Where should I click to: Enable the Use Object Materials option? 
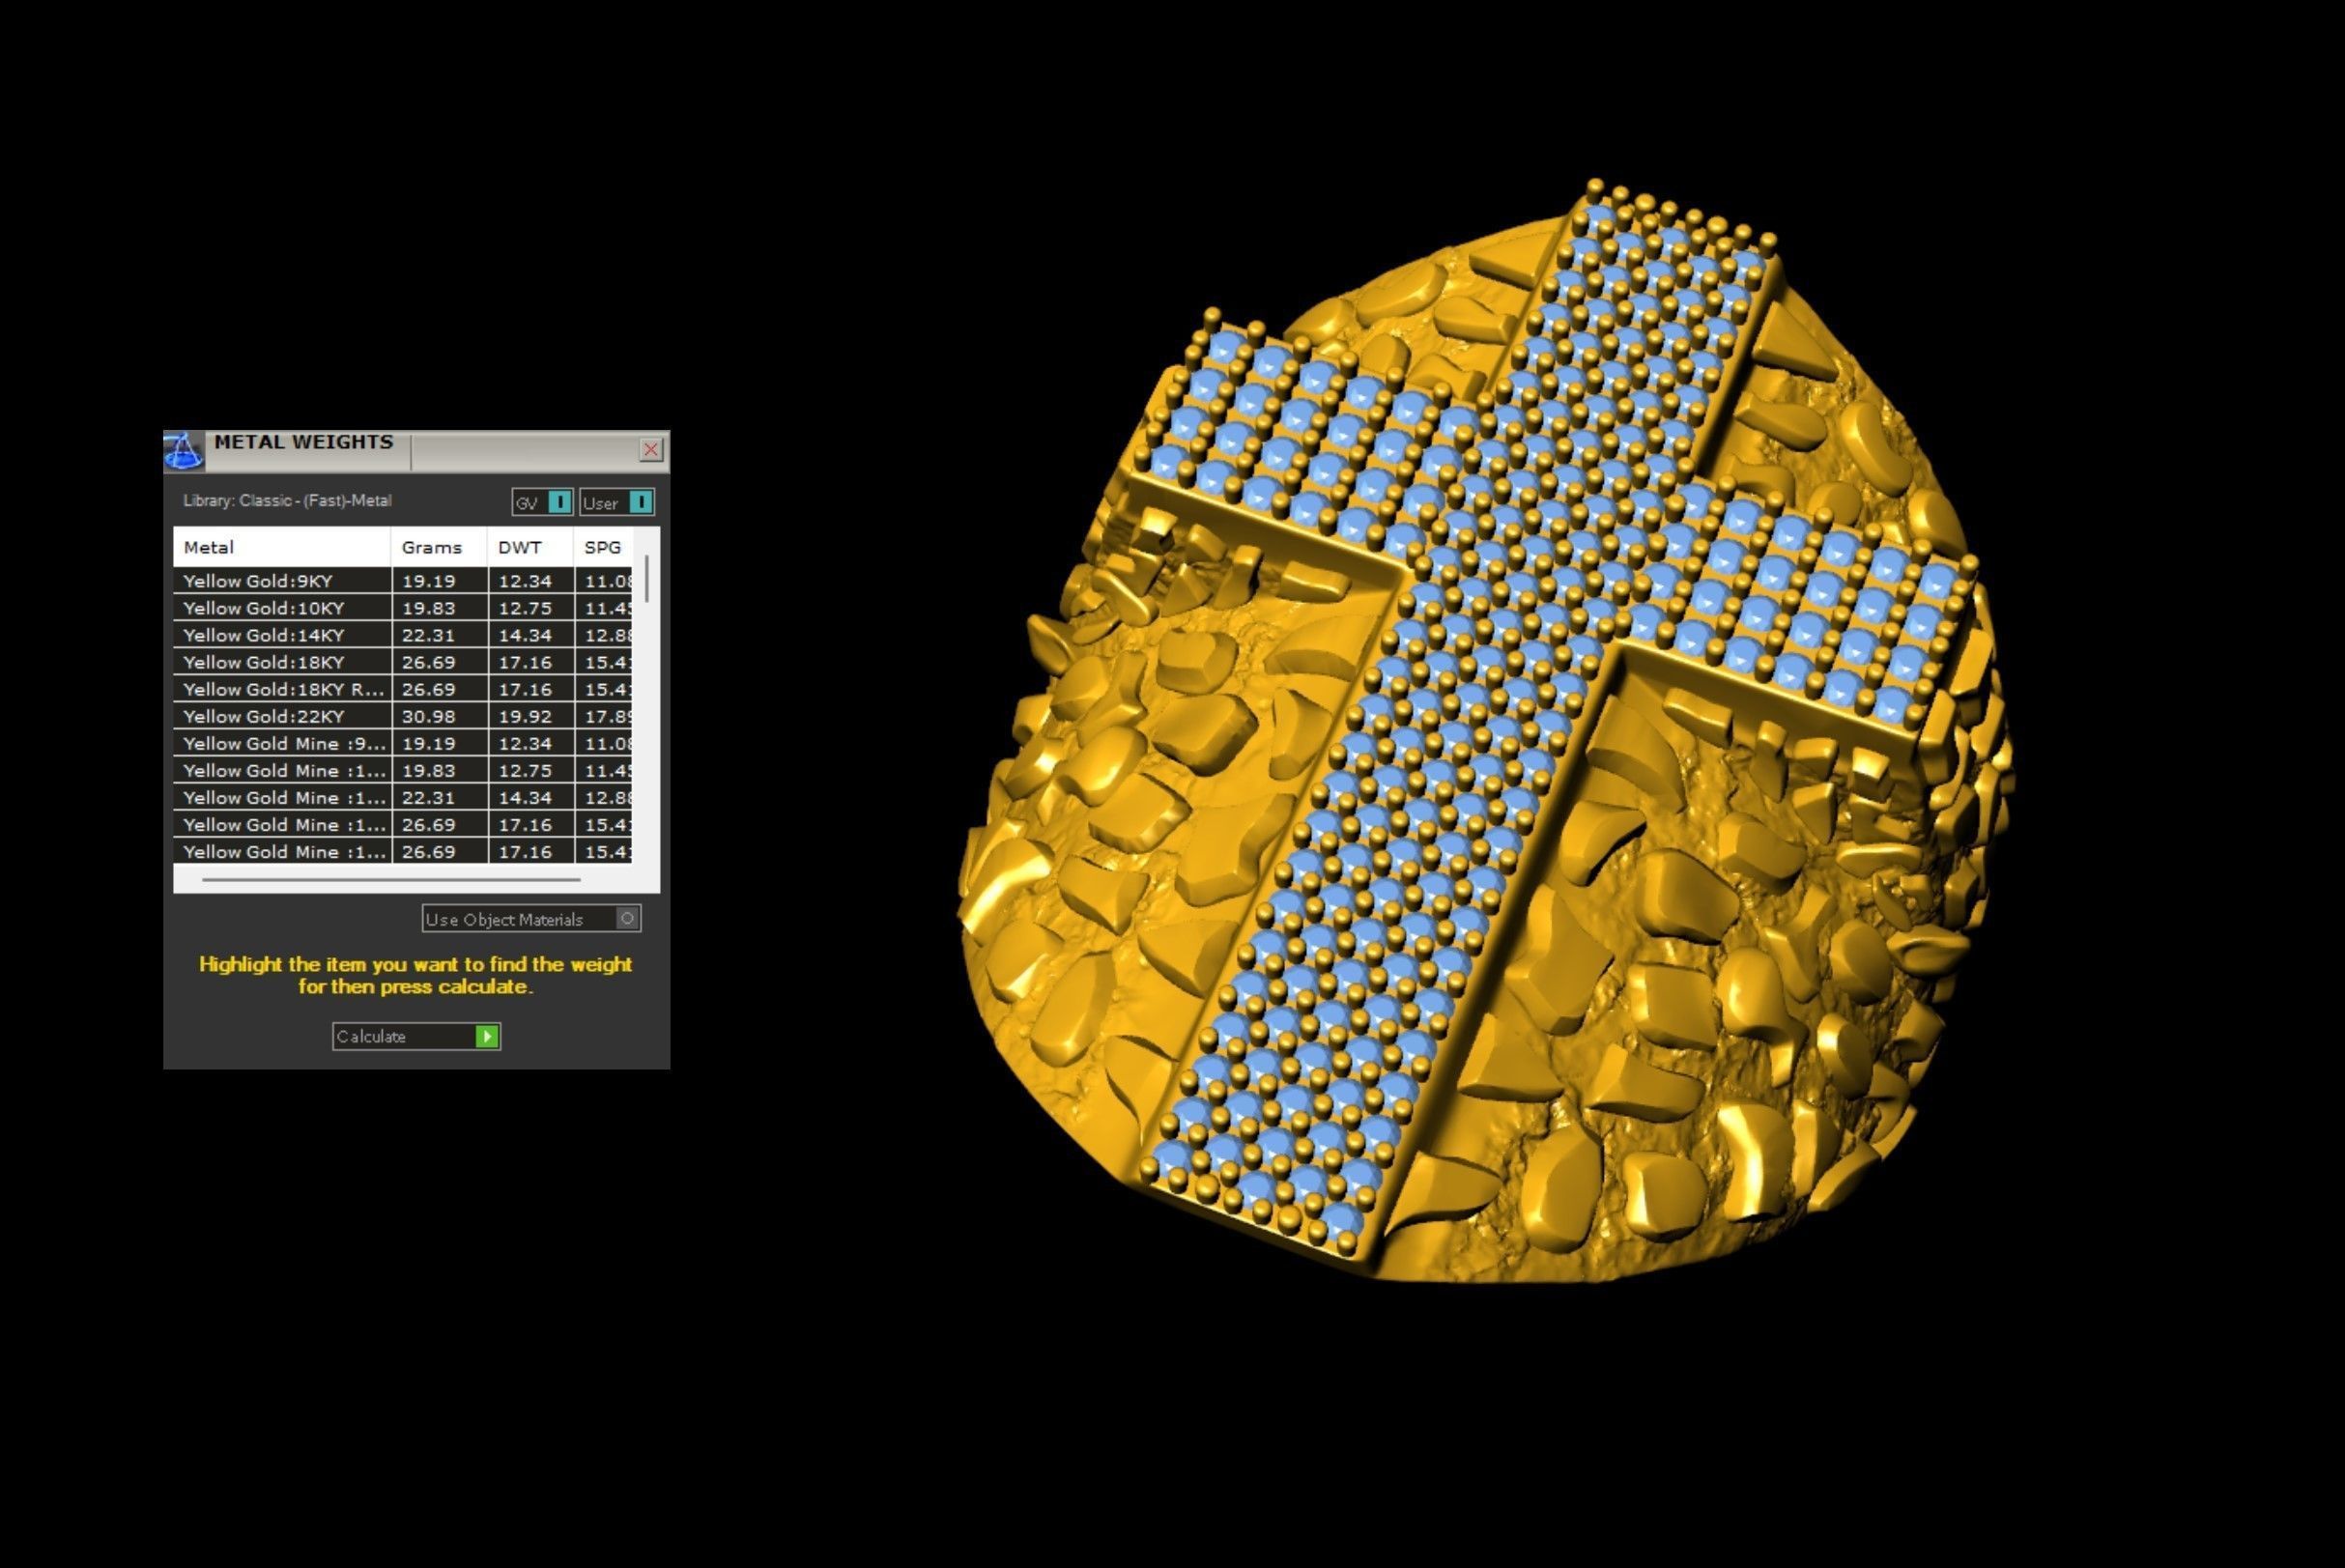pos(531,919)
